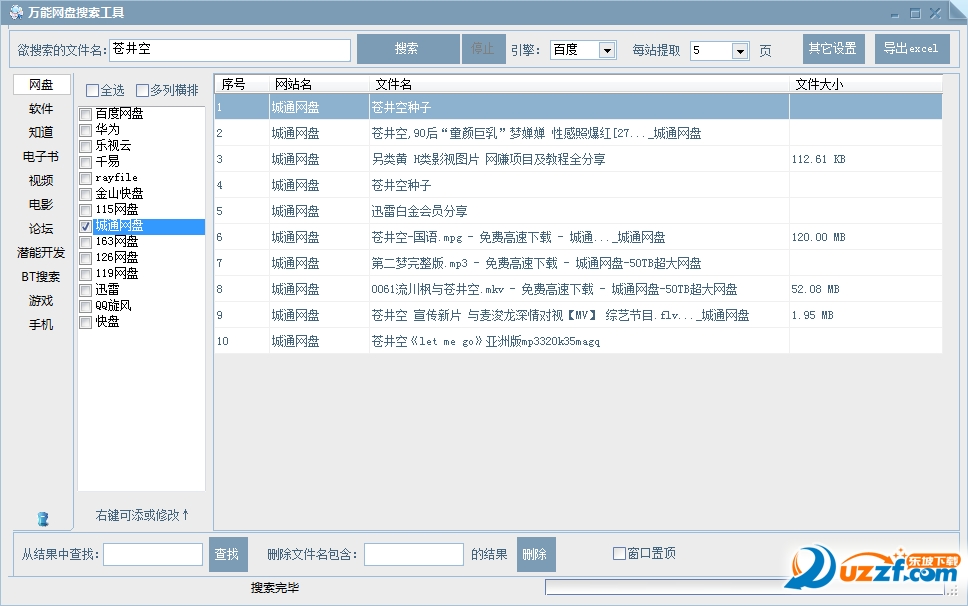Select result 另类黄 H类影视图片
This screenshot has height=606, width=968.
[x=578, y=159]
